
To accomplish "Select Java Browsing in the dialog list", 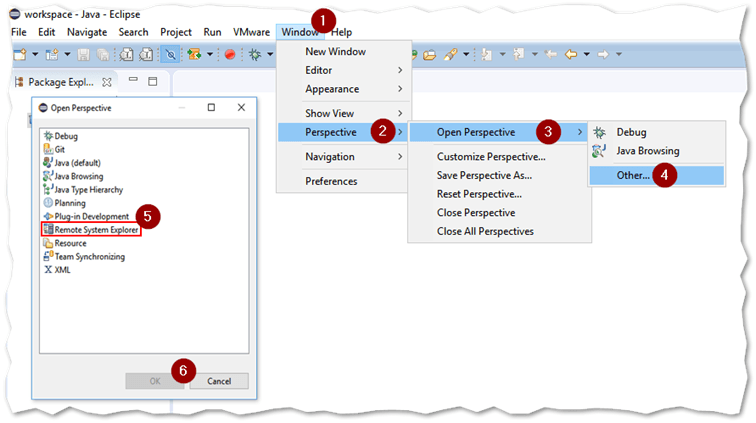I will pyautogui.click(x=73, y=177).
